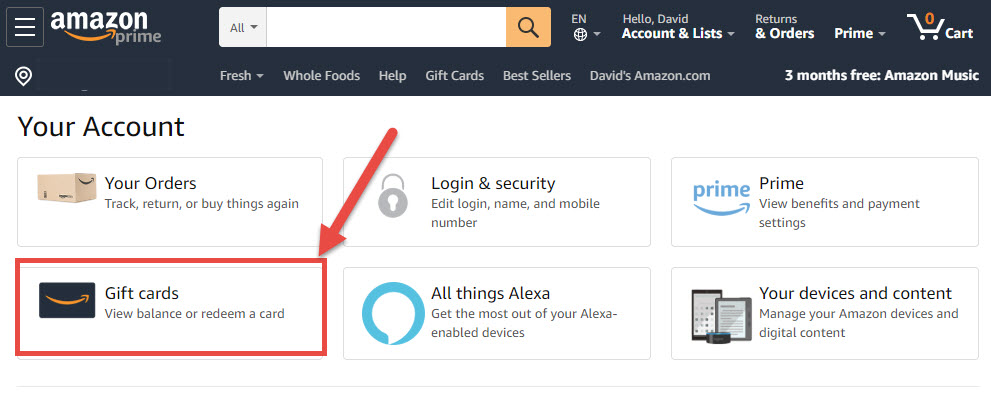
Task: Expand the All search category dropdown
Action: [243, 27]
